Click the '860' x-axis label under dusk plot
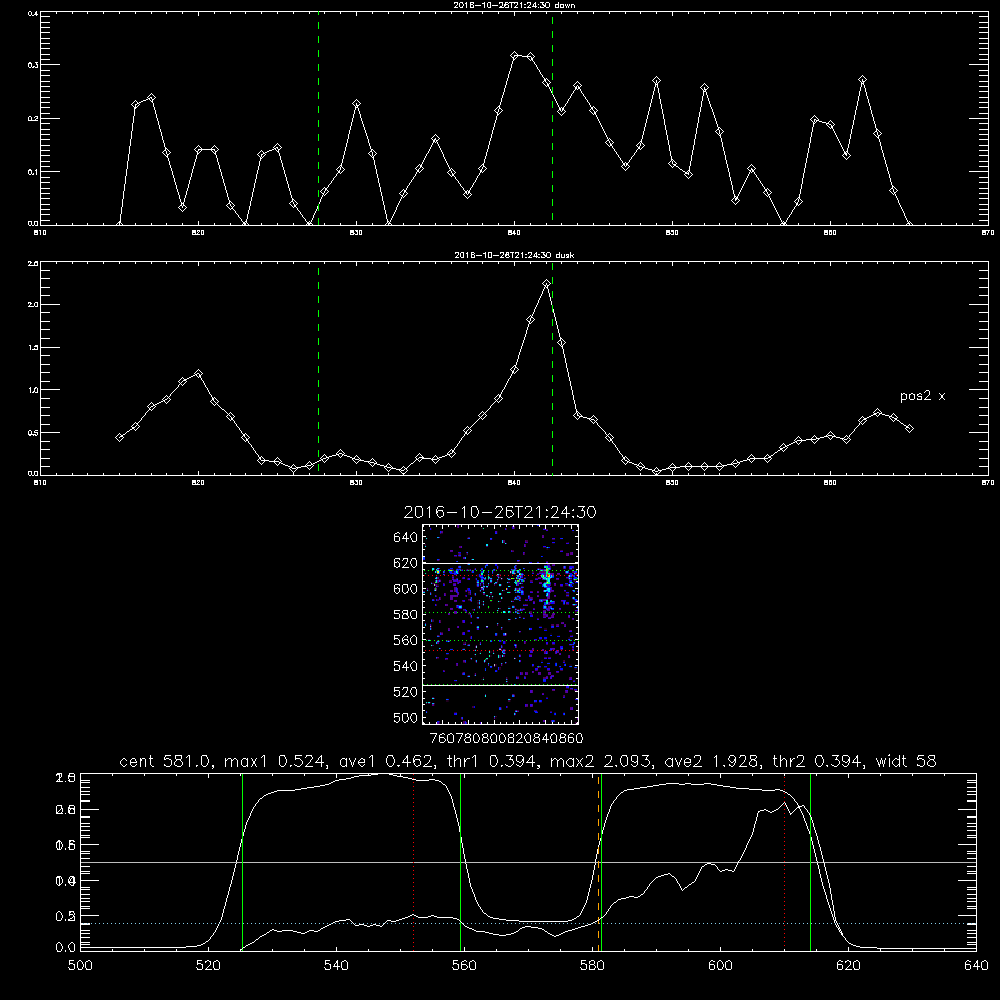The width and height of the screenshot is (1000, 1000). pos(830,483)
